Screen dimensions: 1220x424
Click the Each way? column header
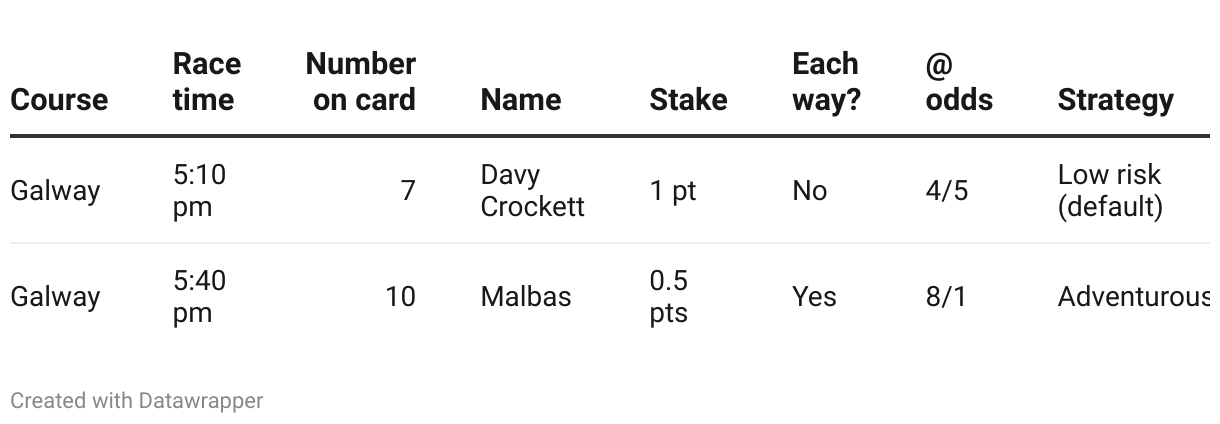click(x=826, y=82)
